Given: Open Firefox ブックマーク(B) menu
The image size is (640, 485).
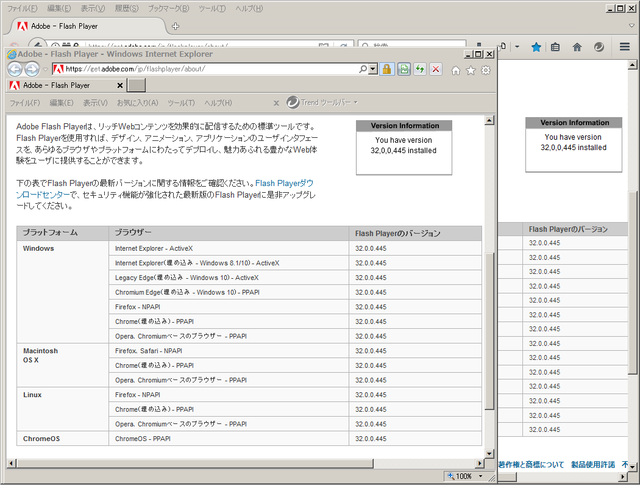Looking at the screenshot, I should 169,9.
